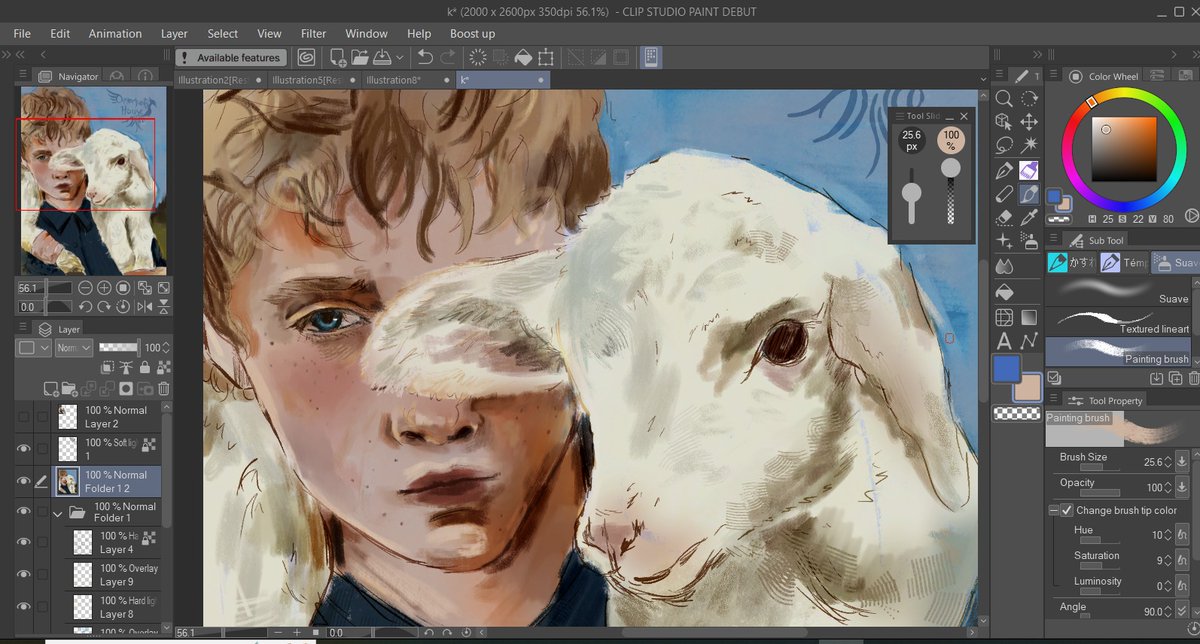The image size is (1200, 644).
Task: Open the Filter menu
Action: (x=313, y=33)
